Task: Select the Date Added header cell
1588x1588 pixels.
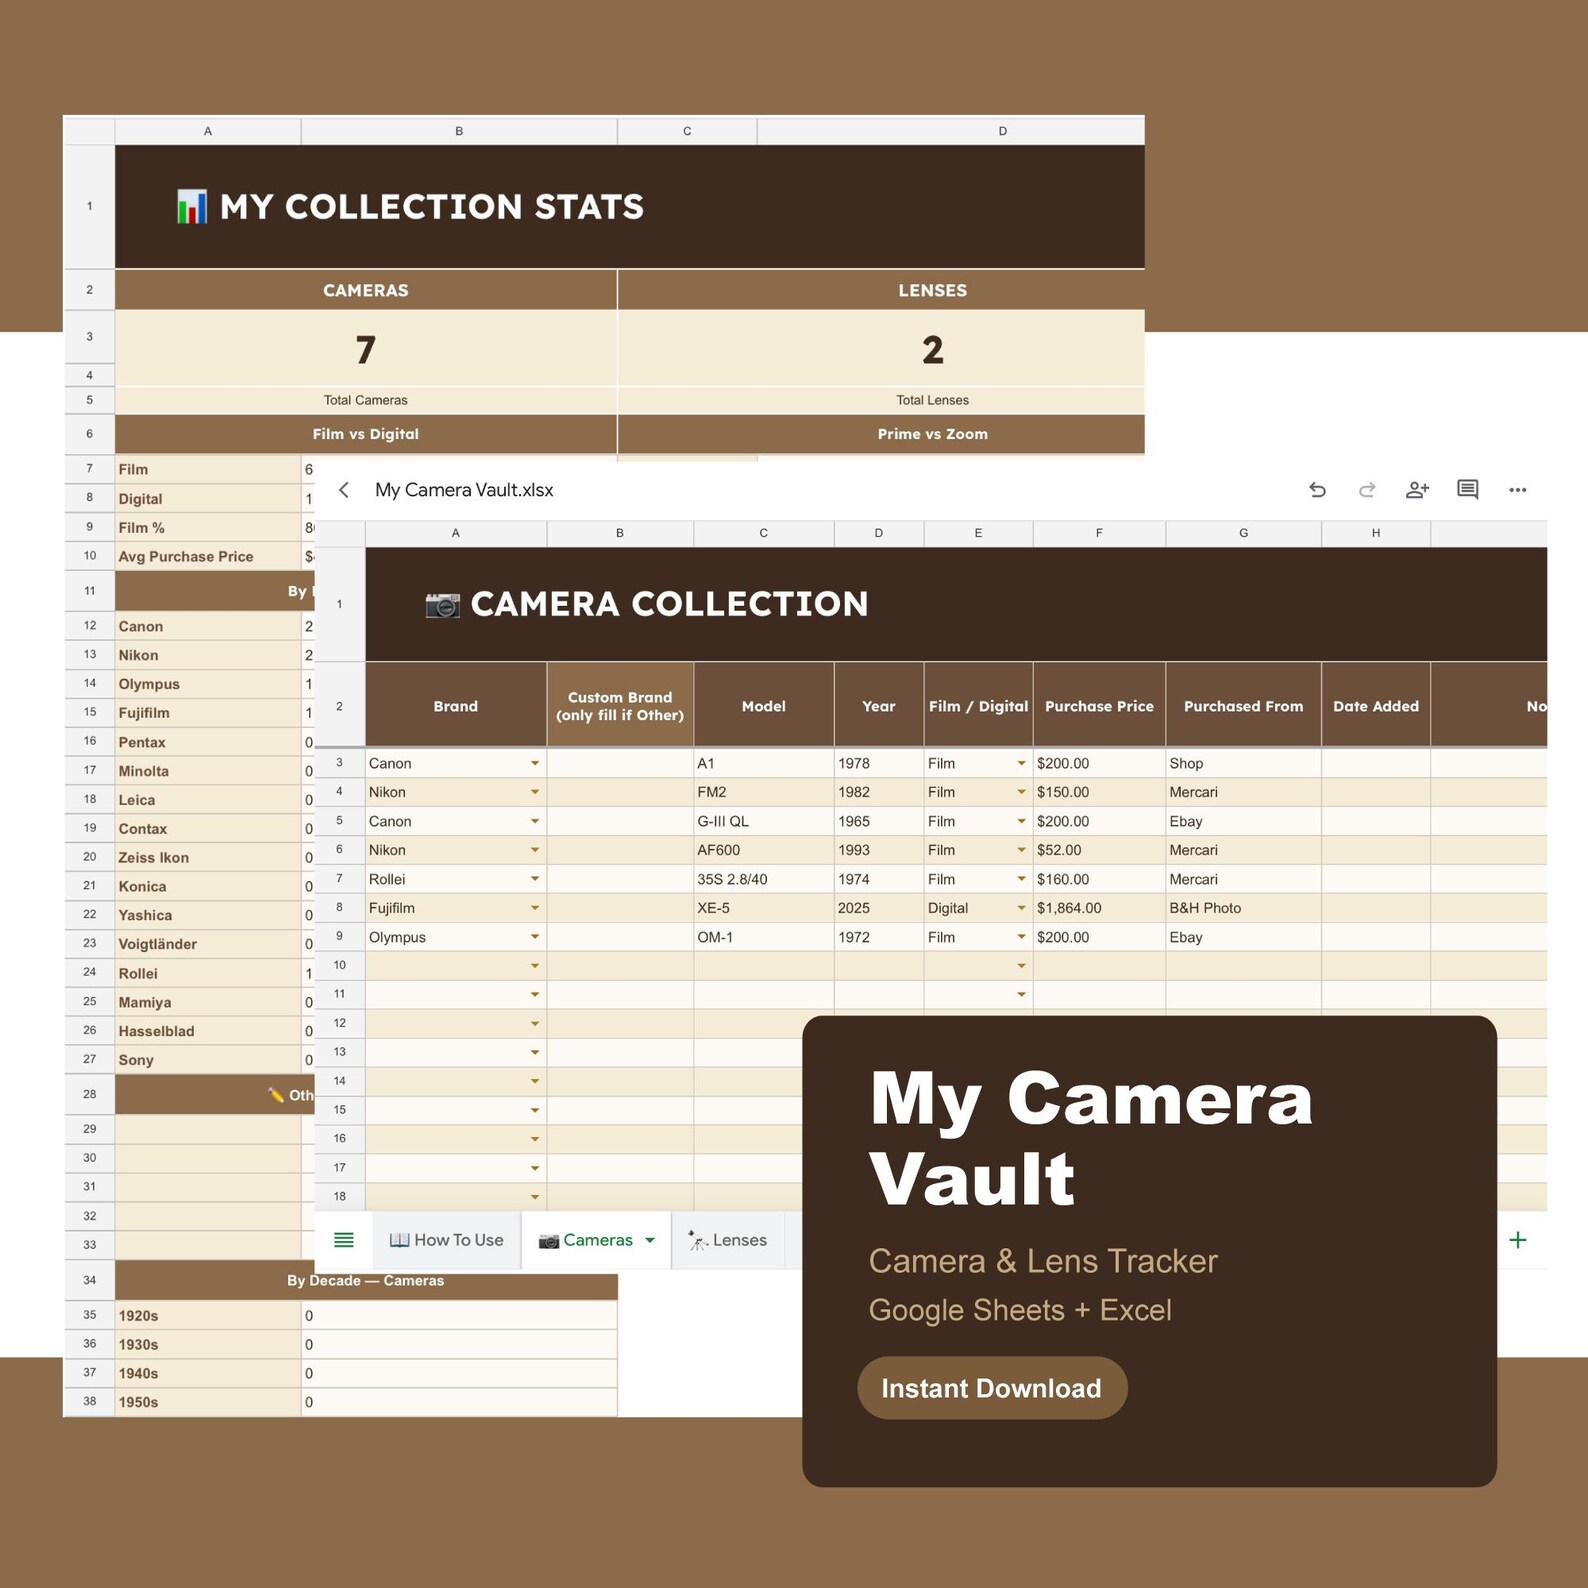Action: (x=1376, y=706)
